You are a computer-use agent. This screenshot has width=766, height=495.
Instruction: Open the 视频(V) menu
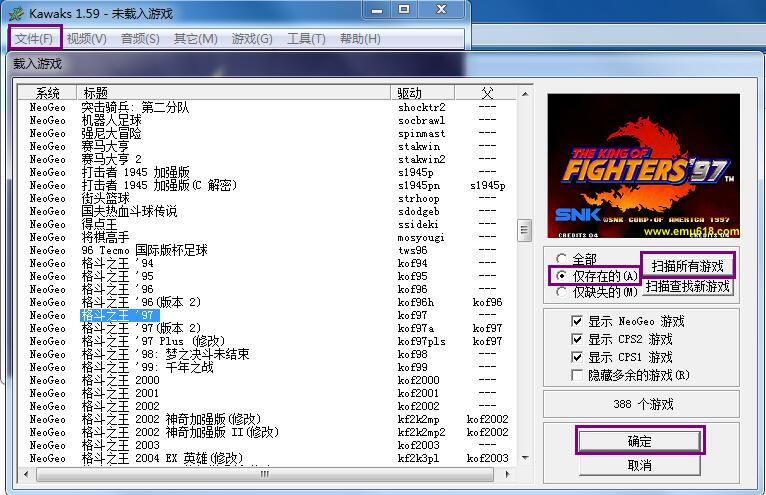[86, 38]
